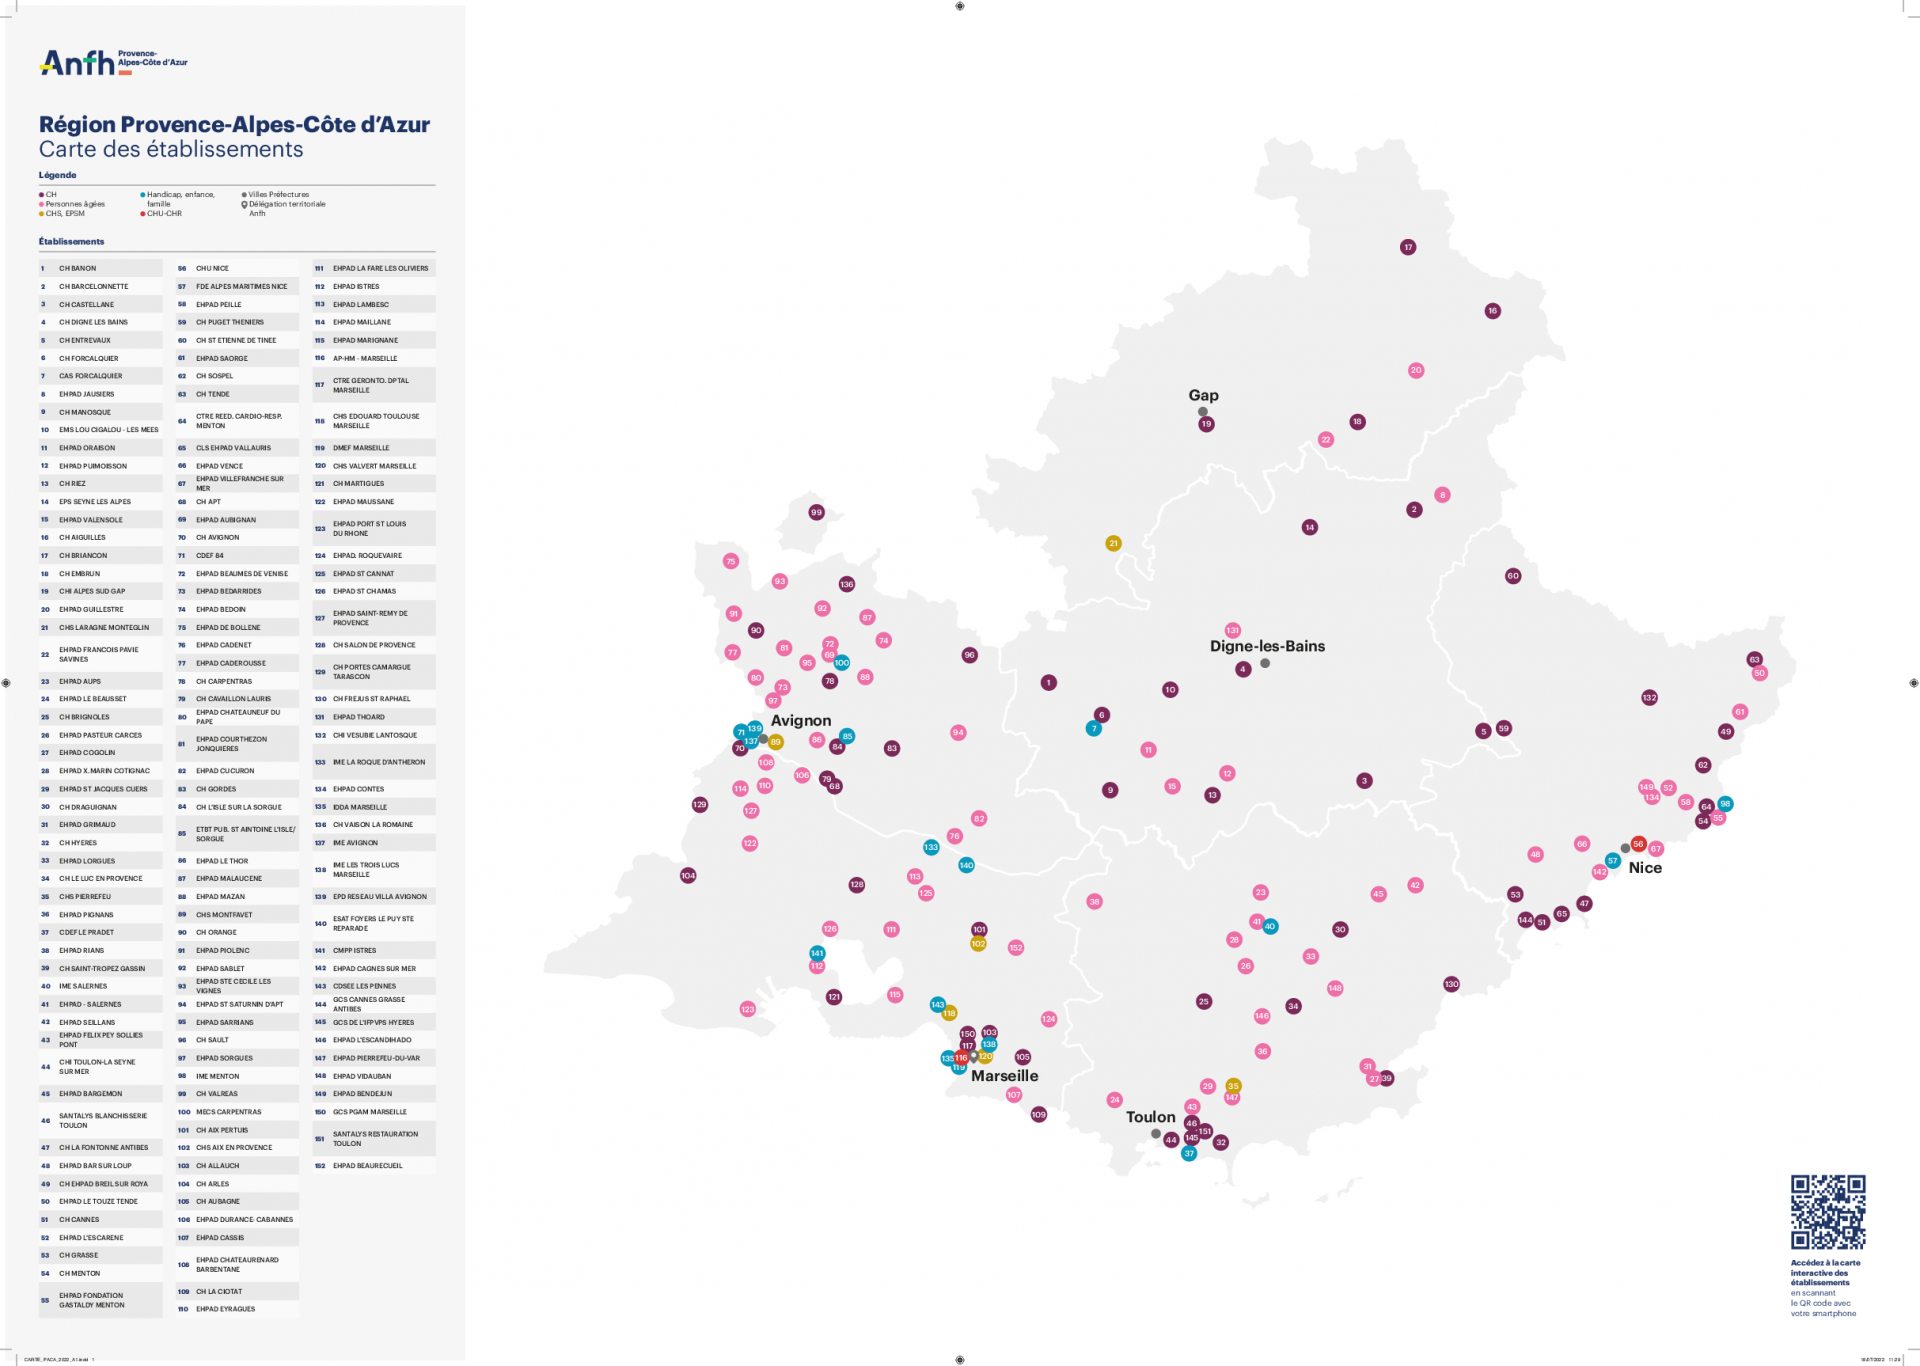Click the 'EHPAD LA FARE LES OLIVIERS' row
Viewport: 1920px width, 1366px height.
pos(374,268)
